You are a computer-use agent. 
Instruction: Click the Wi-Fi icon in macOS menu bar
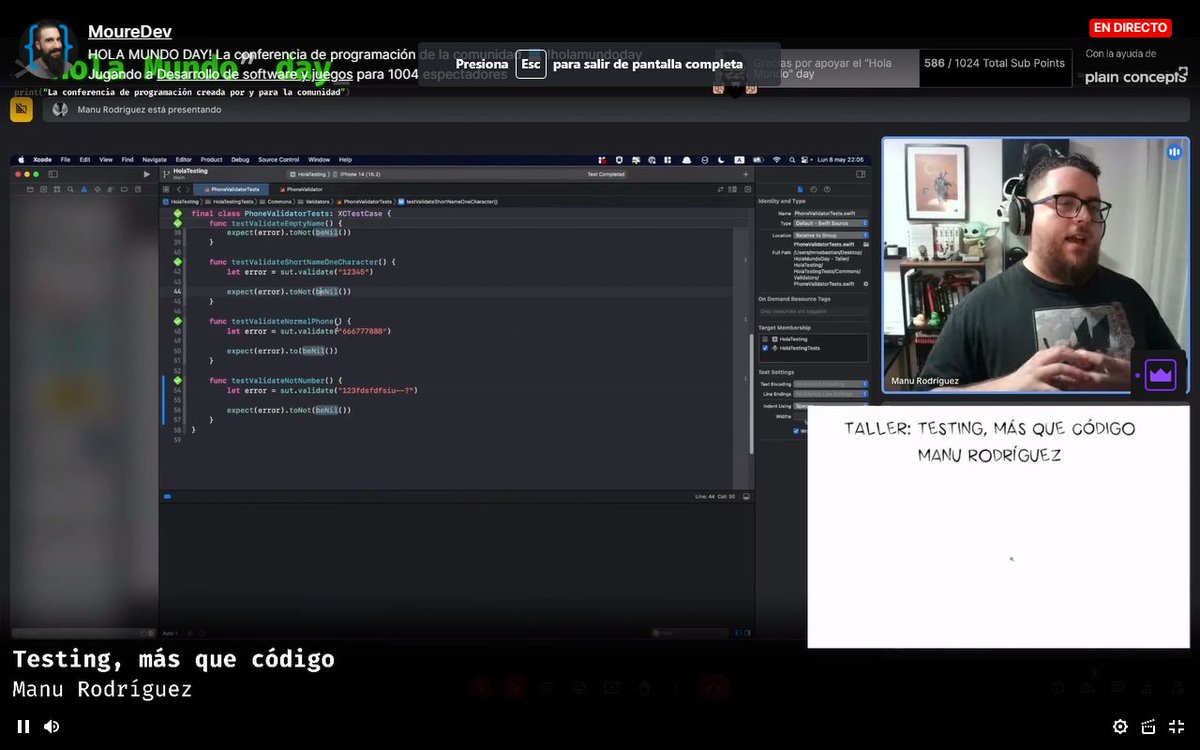777,160
